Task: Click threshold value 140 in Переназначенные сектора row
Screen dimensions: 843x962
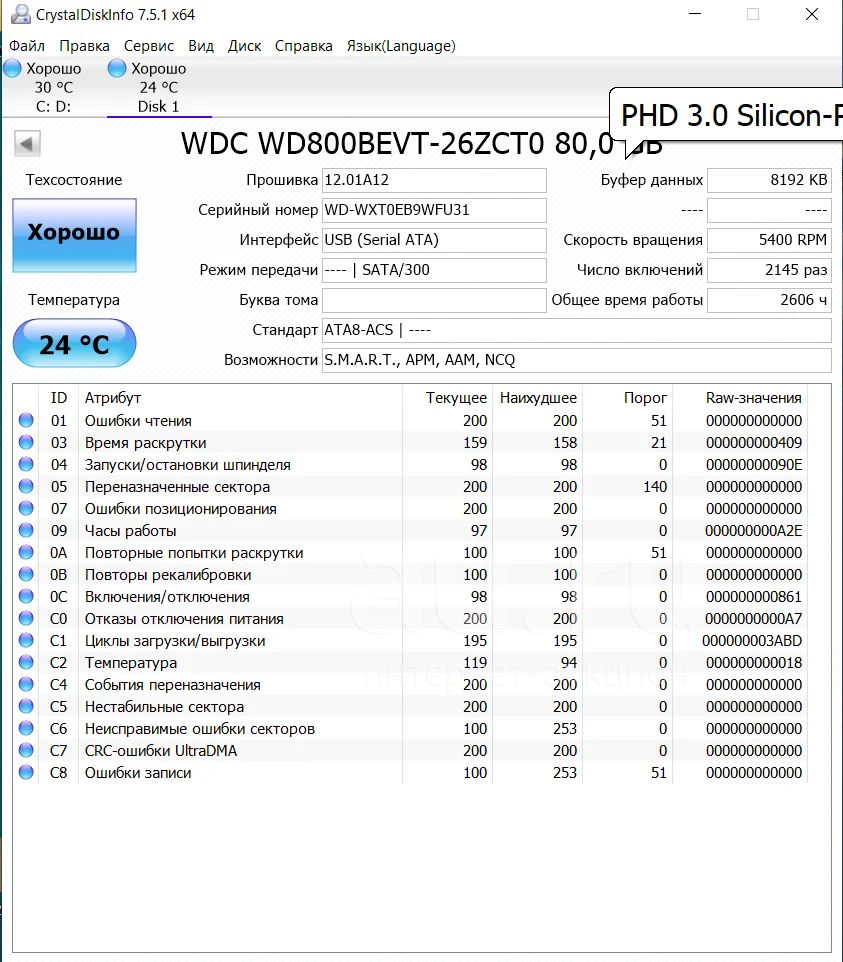Action: coord(655,487)
